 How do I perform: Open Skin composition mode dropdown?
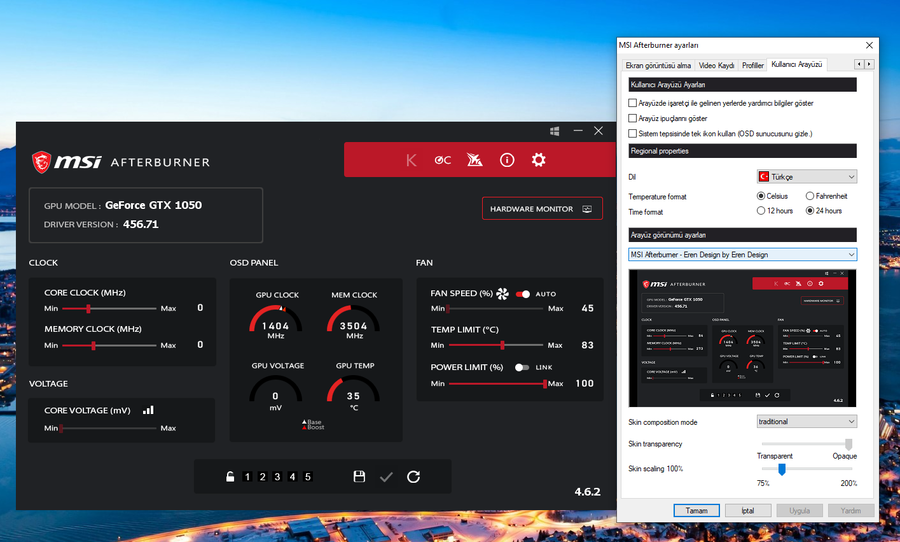807,421
